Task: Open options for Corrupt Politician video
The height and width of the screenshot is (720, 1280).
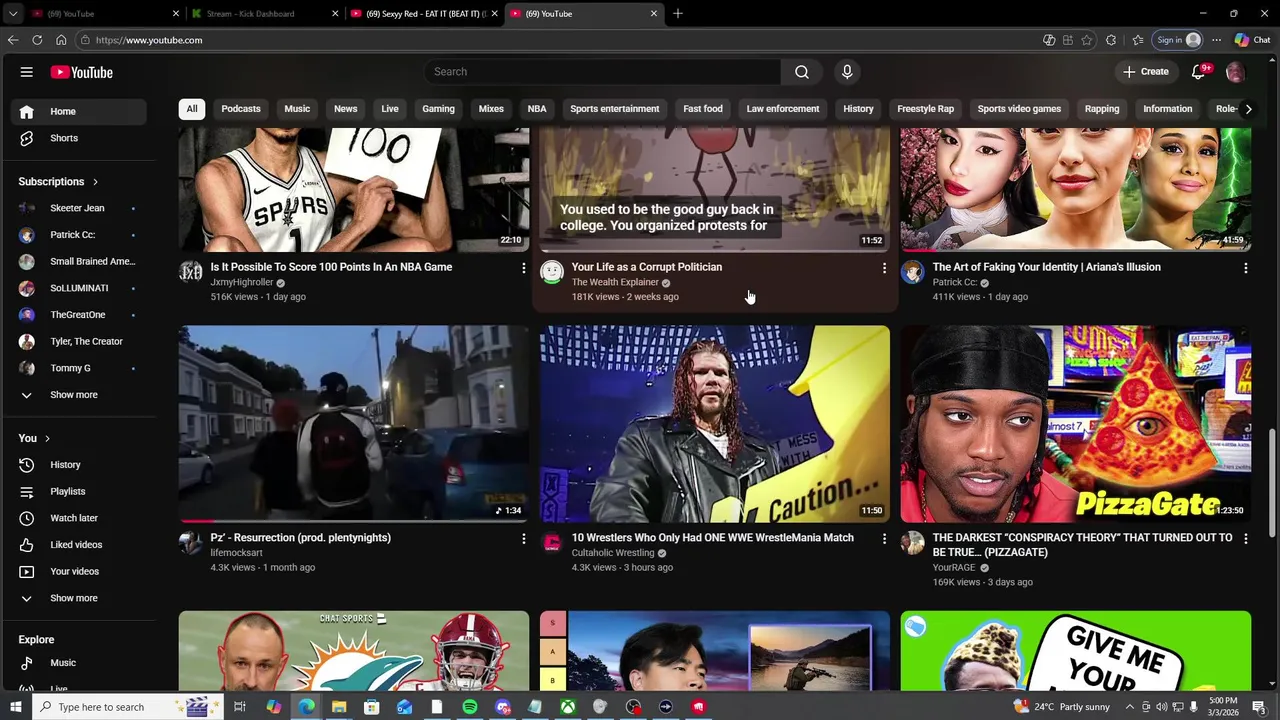Action: pos(884,268)
